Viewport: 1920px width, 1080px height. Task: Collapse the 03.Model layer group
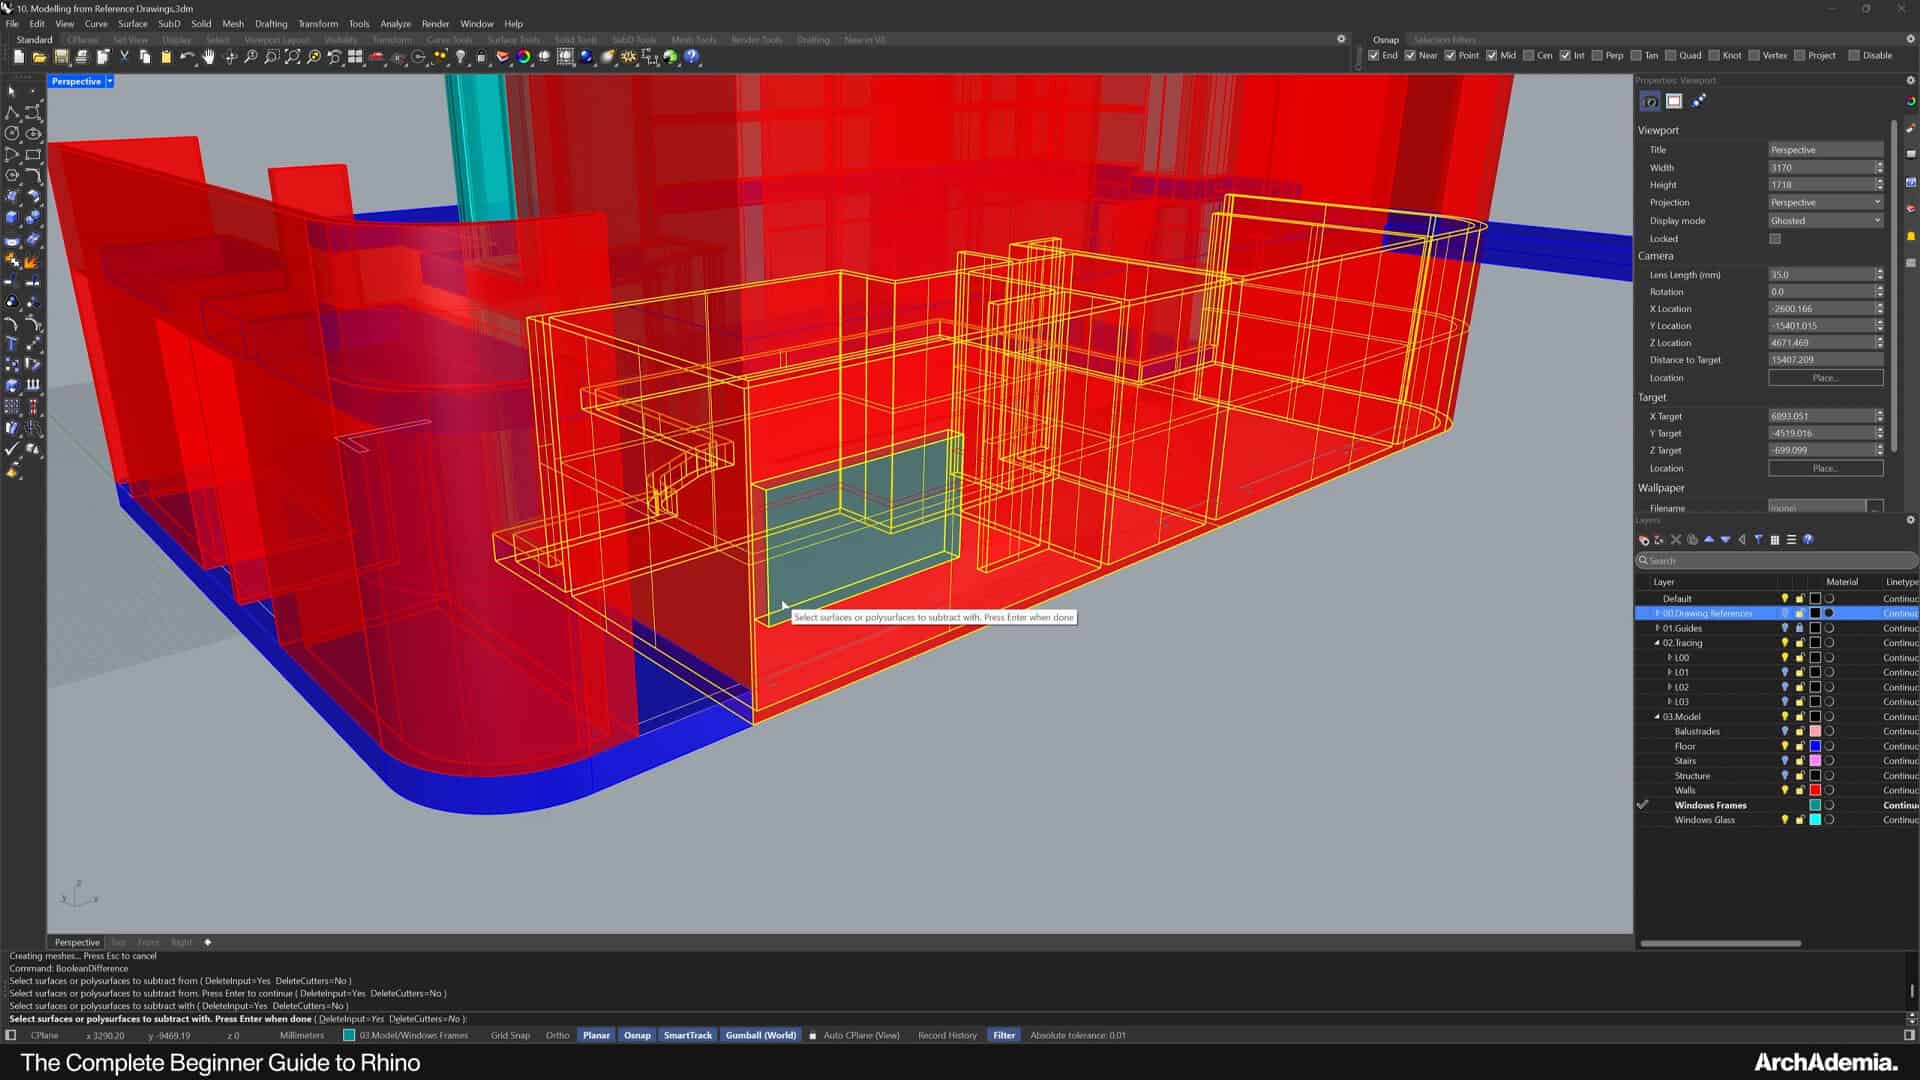[x=1657, y=717]
